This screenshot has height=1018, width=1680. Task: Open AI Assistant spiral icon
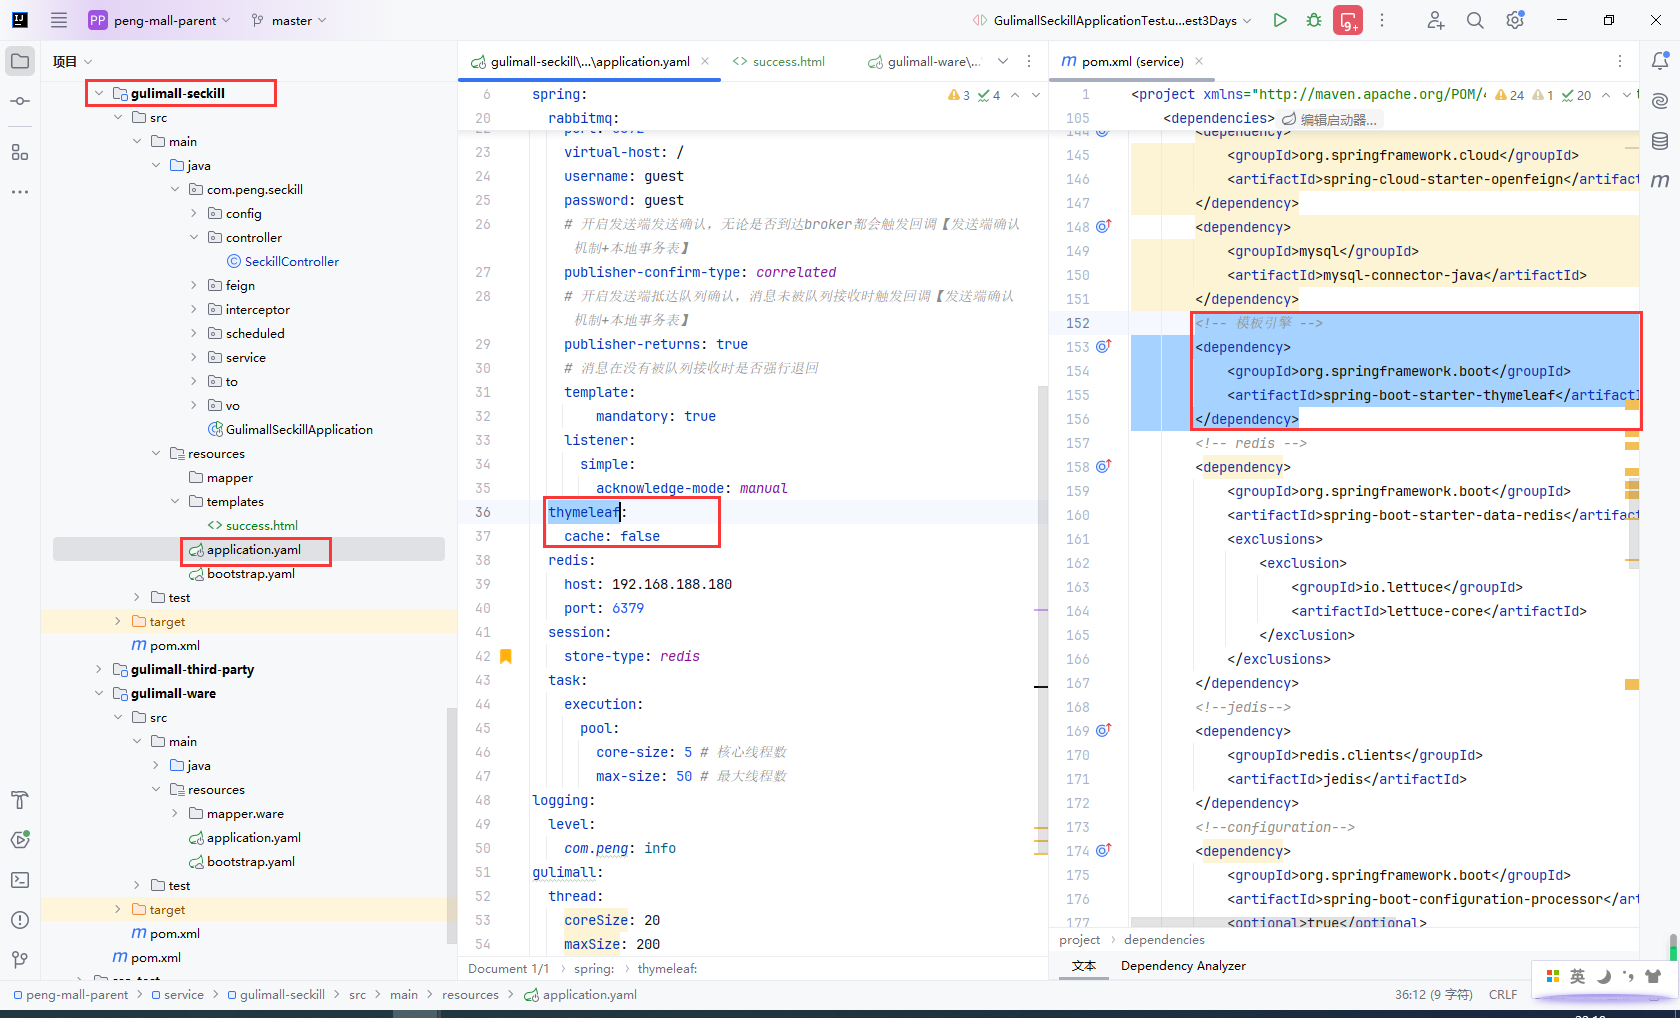point(1660,101)
